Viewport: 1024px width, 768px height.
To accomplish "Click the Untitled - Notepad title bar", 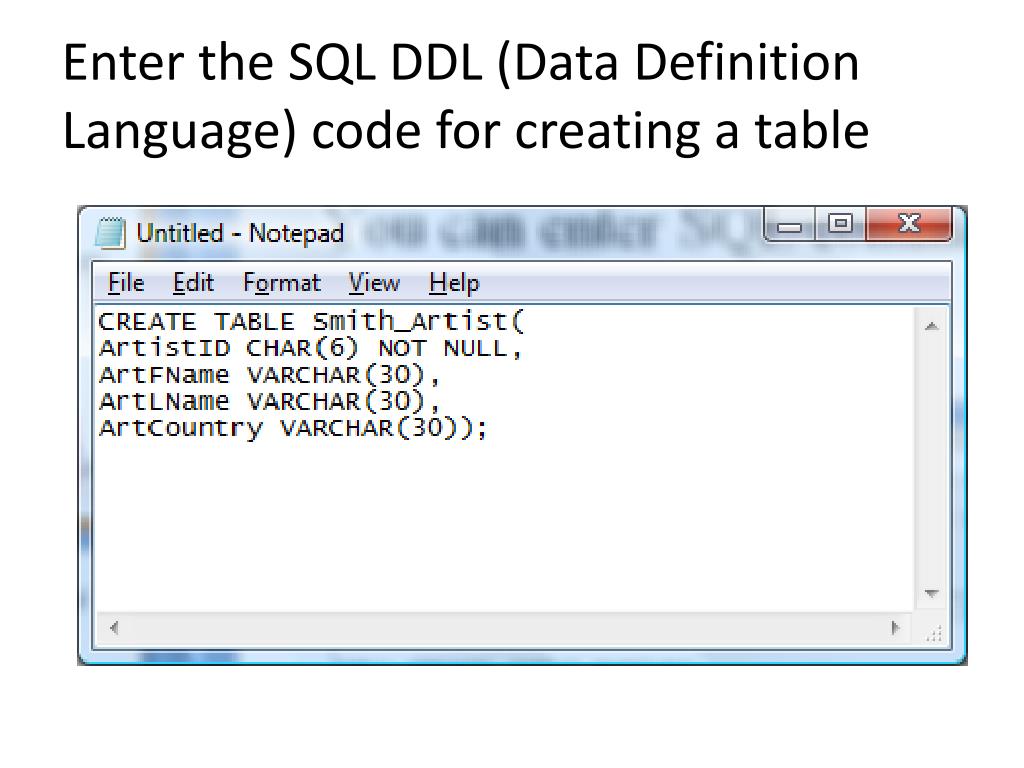I will click(x=500, y=234).
